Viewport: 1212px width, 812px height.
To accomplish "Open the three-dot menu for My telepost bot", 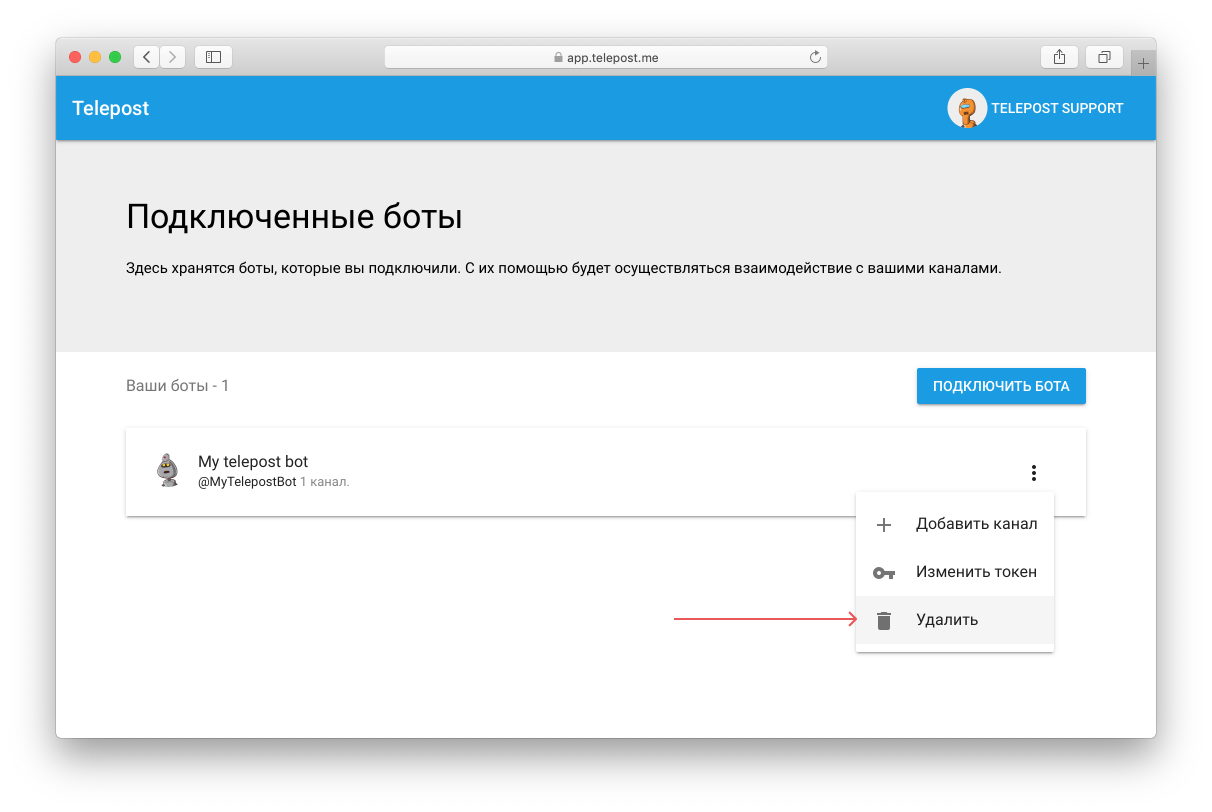I will 1034,473.
